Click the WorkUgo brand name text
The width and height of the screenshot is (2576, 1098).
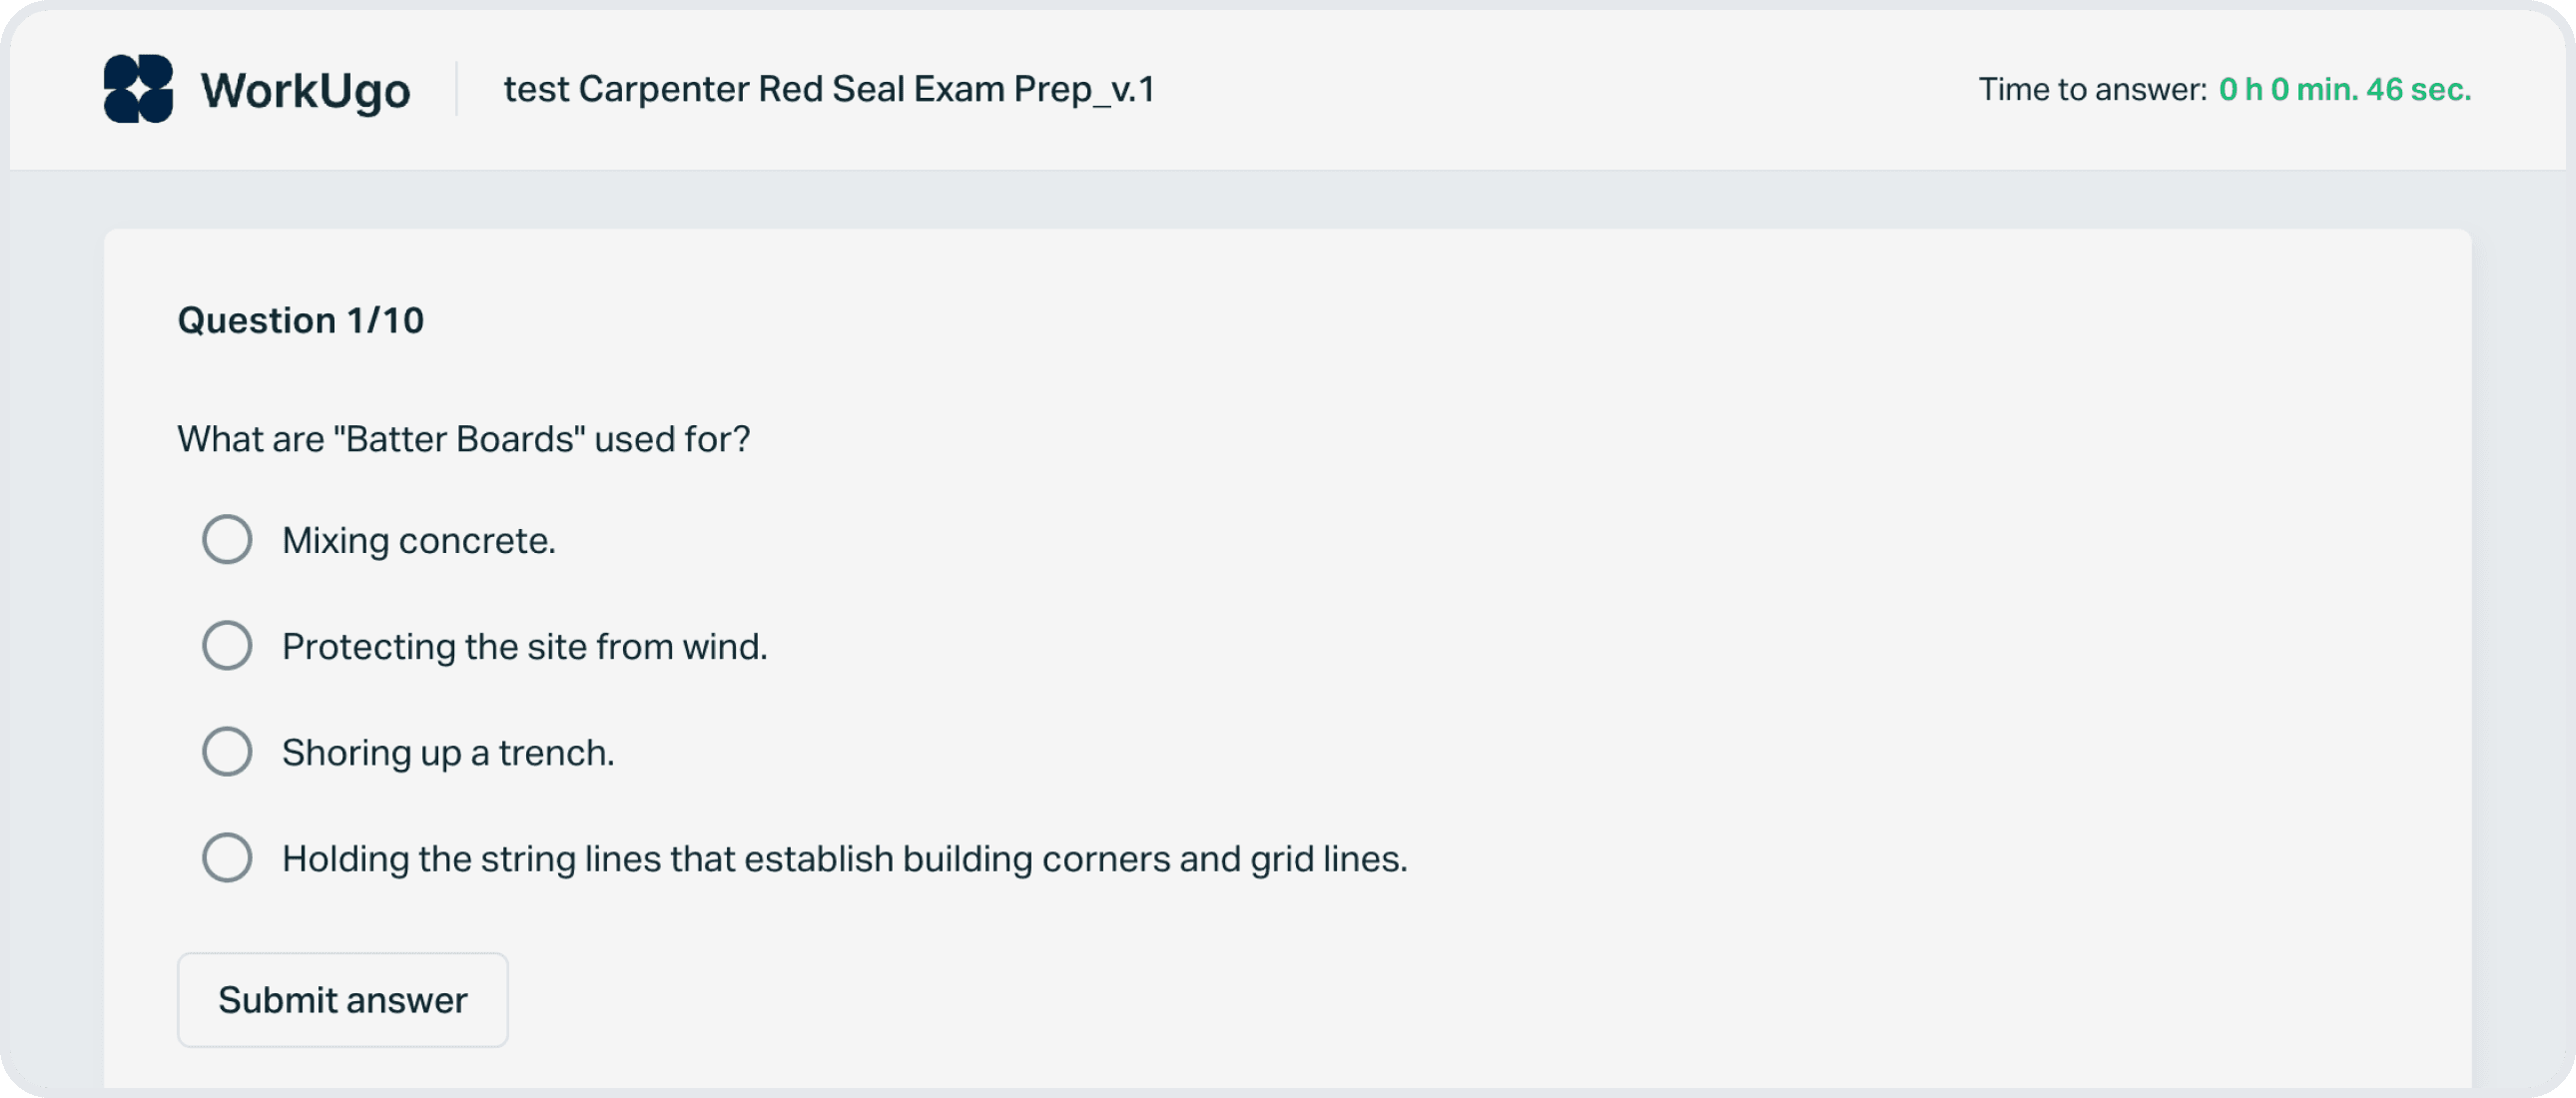[305, 91]
